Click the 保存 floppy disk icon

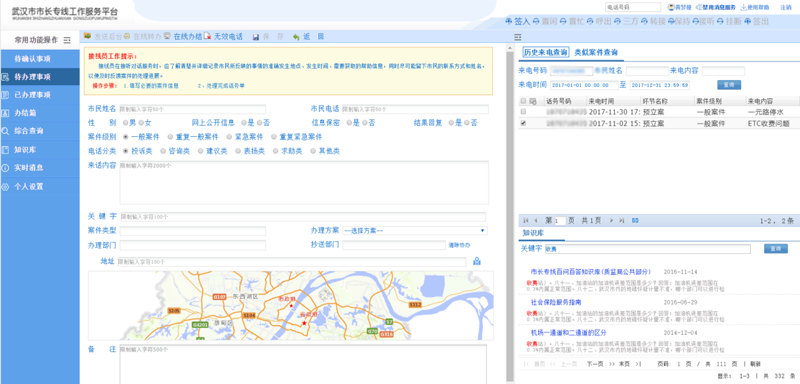256,37
